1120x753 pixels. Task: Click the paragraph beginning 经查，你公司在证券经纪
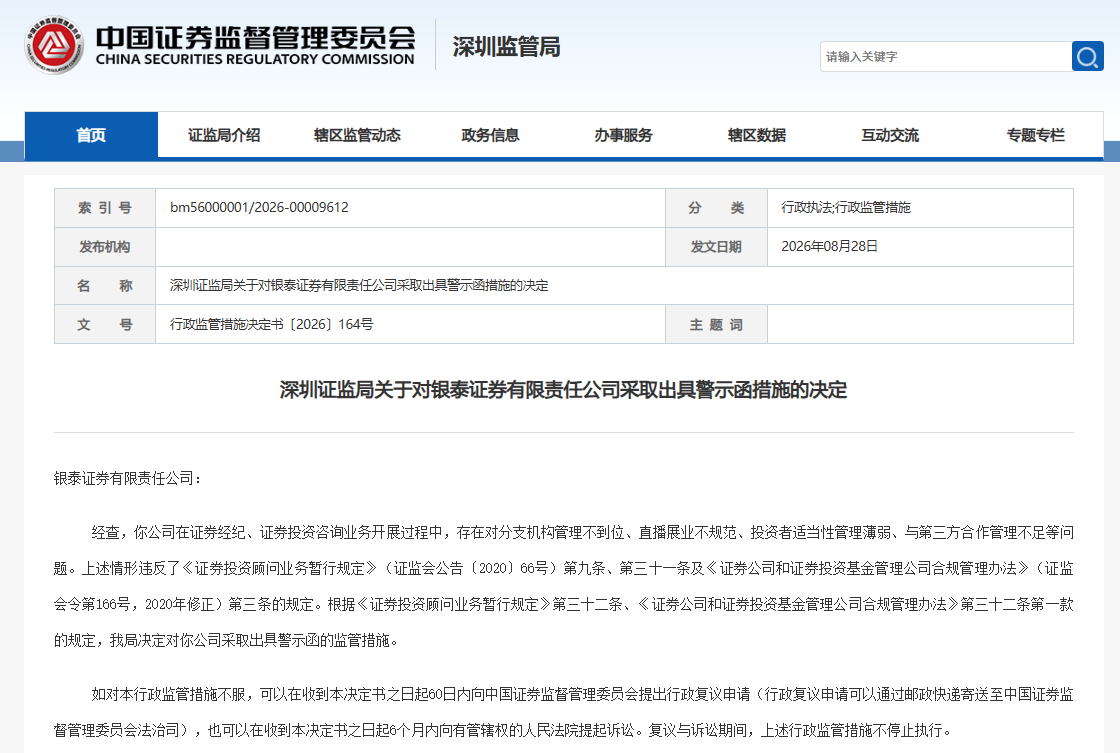click(564, 586)
